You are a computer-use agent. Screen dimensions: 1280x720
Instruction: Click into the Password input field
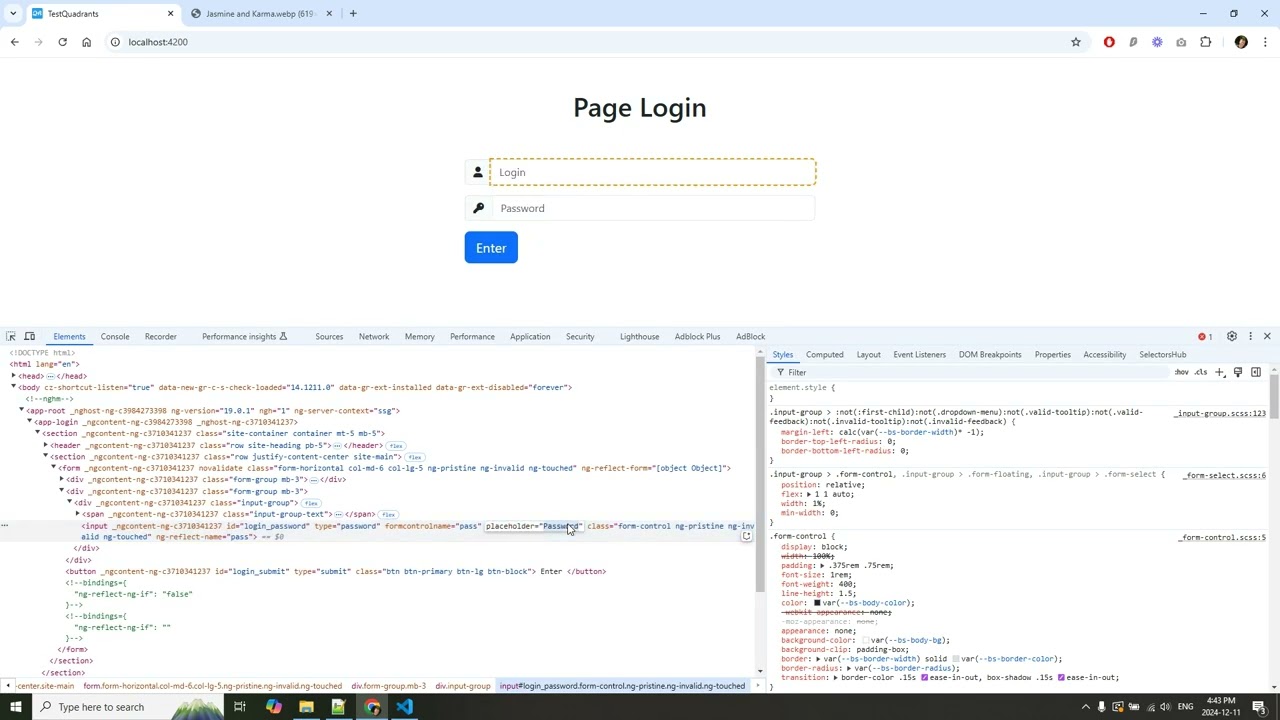pyautogui.click(x=652, y=208)
